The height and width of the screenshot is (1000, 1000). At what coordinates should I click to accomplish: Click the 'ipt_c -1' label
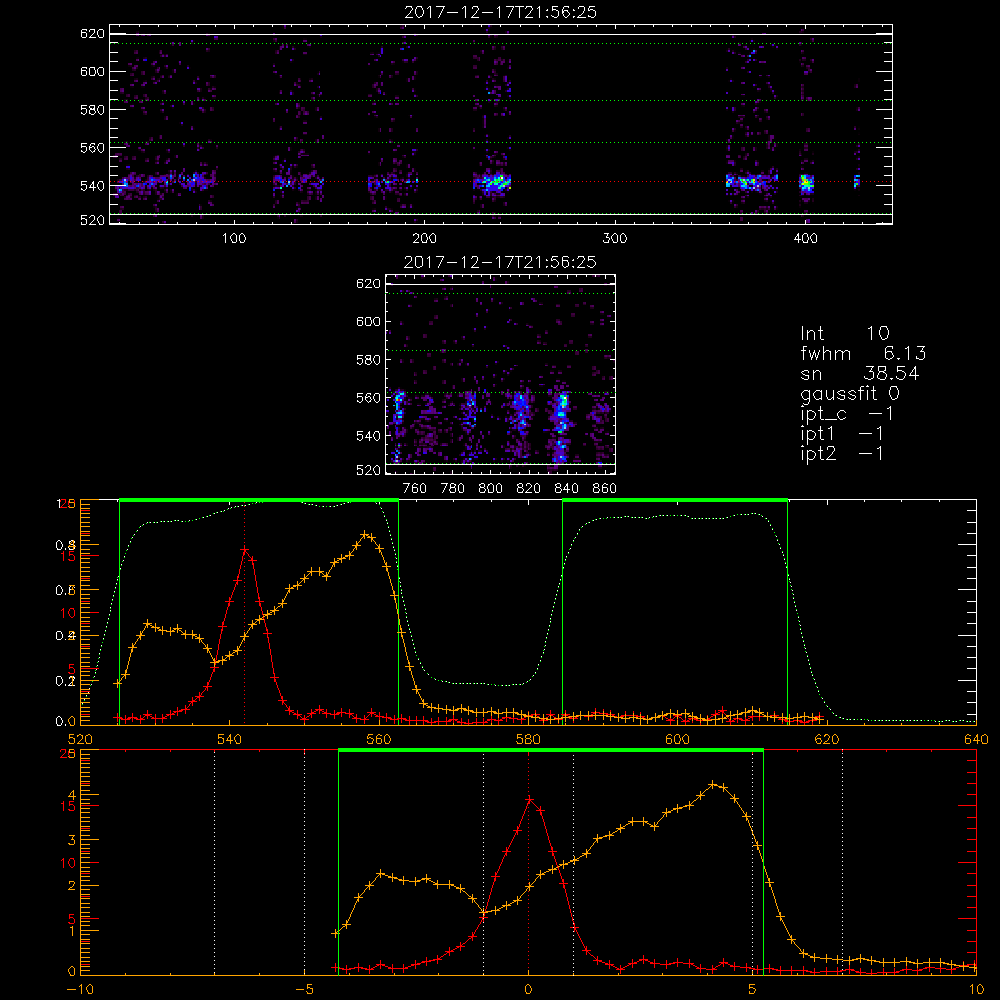(847, 414)
